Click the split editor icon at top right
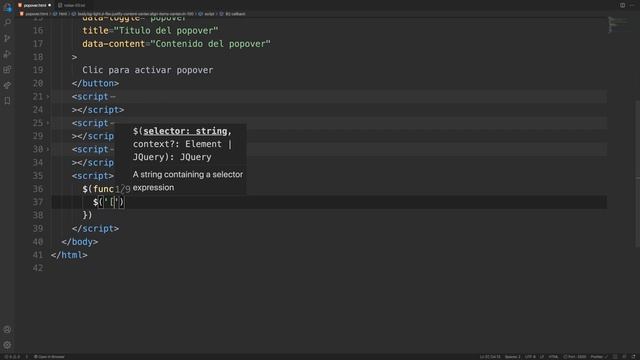This screenshot has width=640, height=360. pyautogui.click(x=622, y=5)
